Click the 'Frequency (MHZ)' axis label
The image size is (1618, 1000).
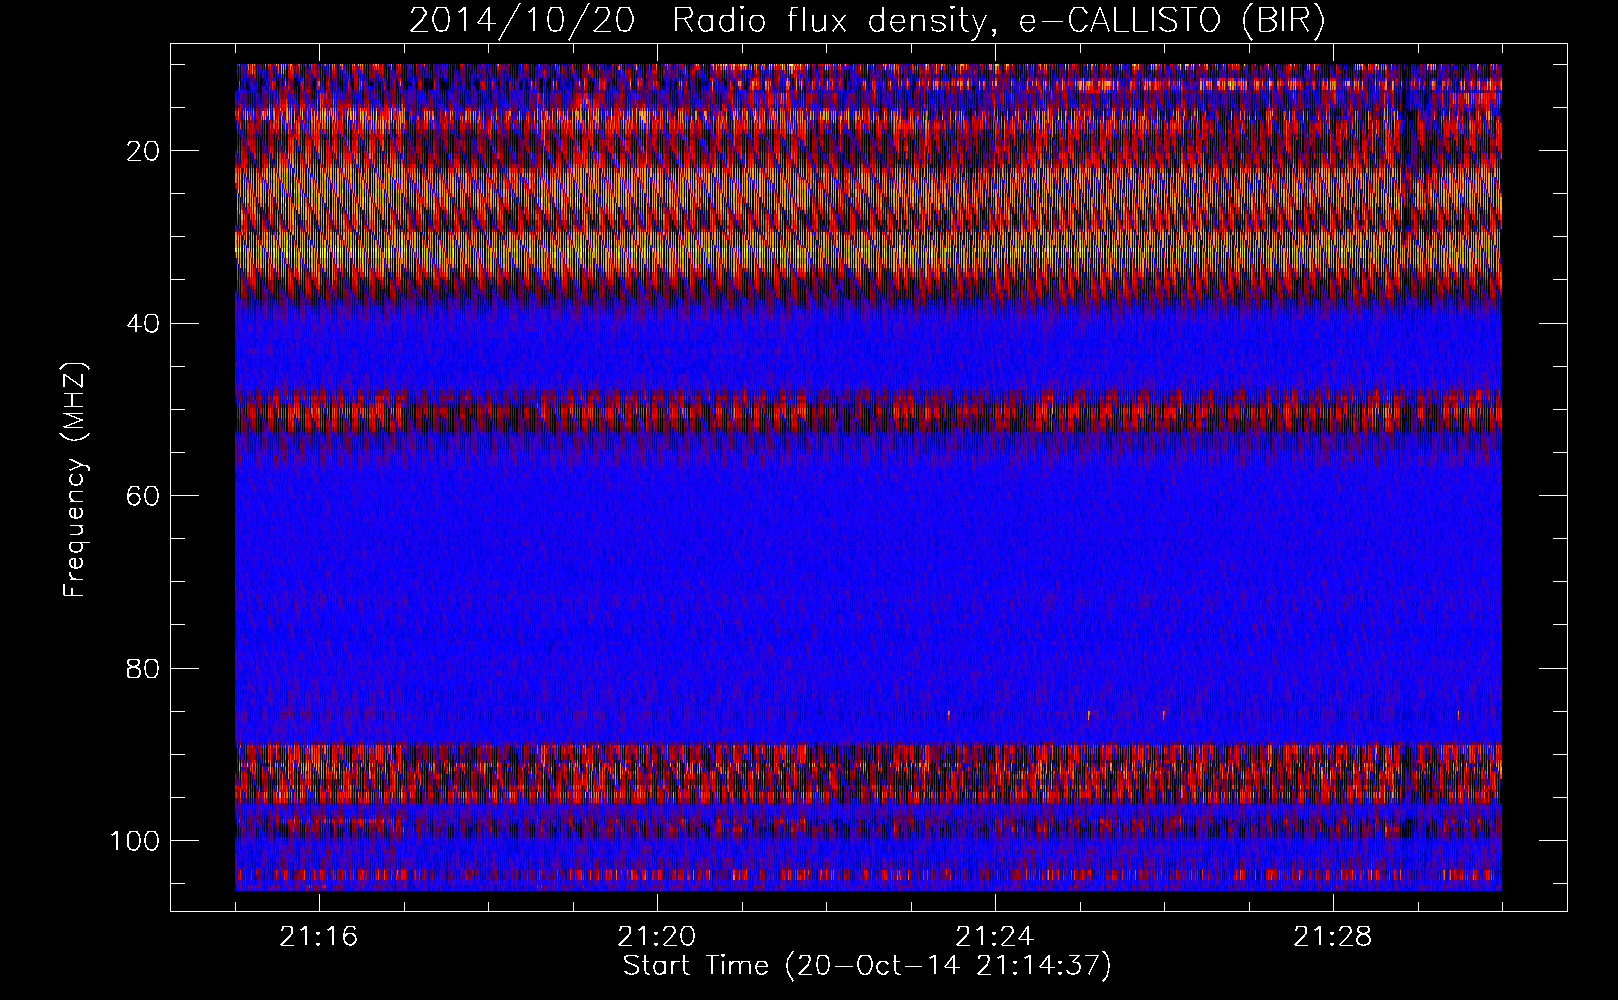[75, 480]
